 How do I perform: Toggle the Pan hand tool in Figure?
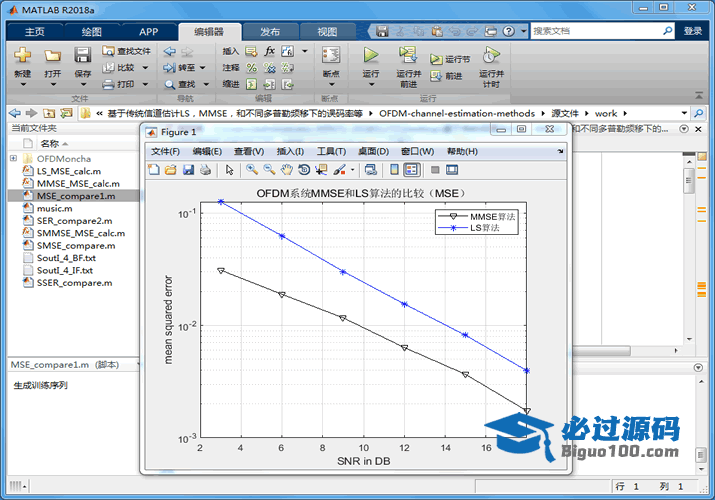click(286, 170)
